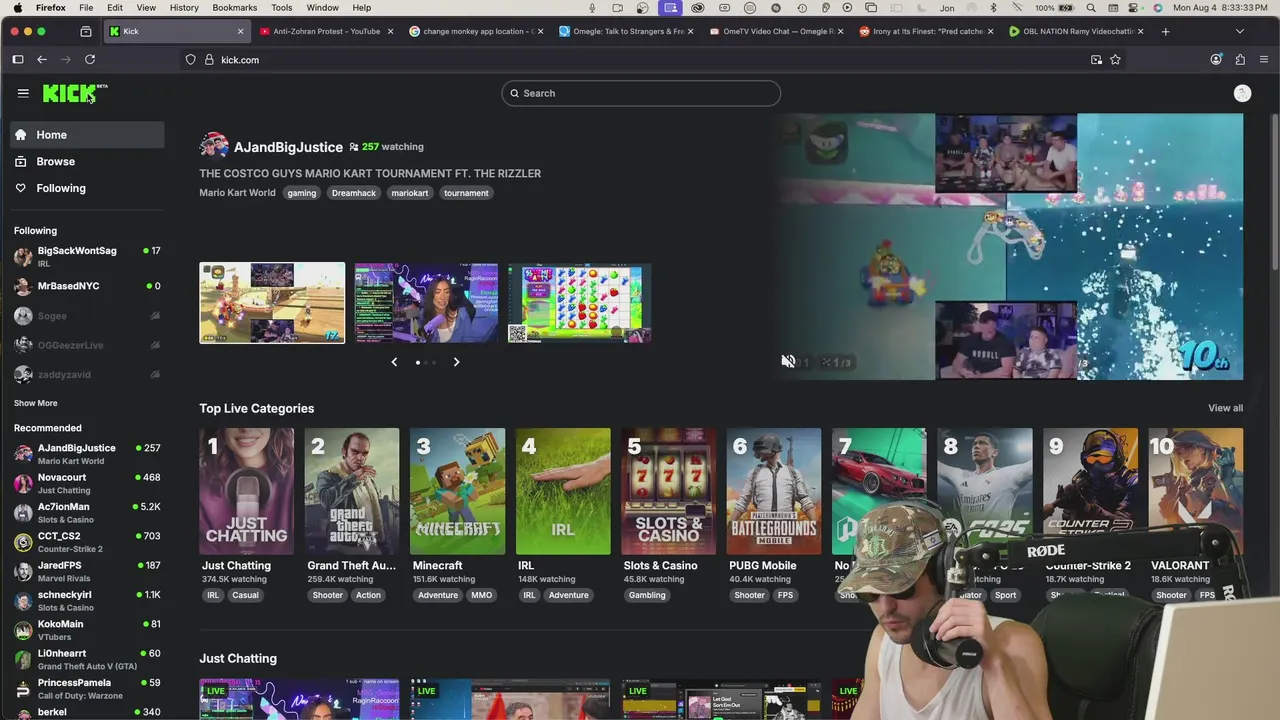Open macOS Spotlight search icon
Image resolution: width=1280 pixels, height=720 pixels.
(1091, 7)
